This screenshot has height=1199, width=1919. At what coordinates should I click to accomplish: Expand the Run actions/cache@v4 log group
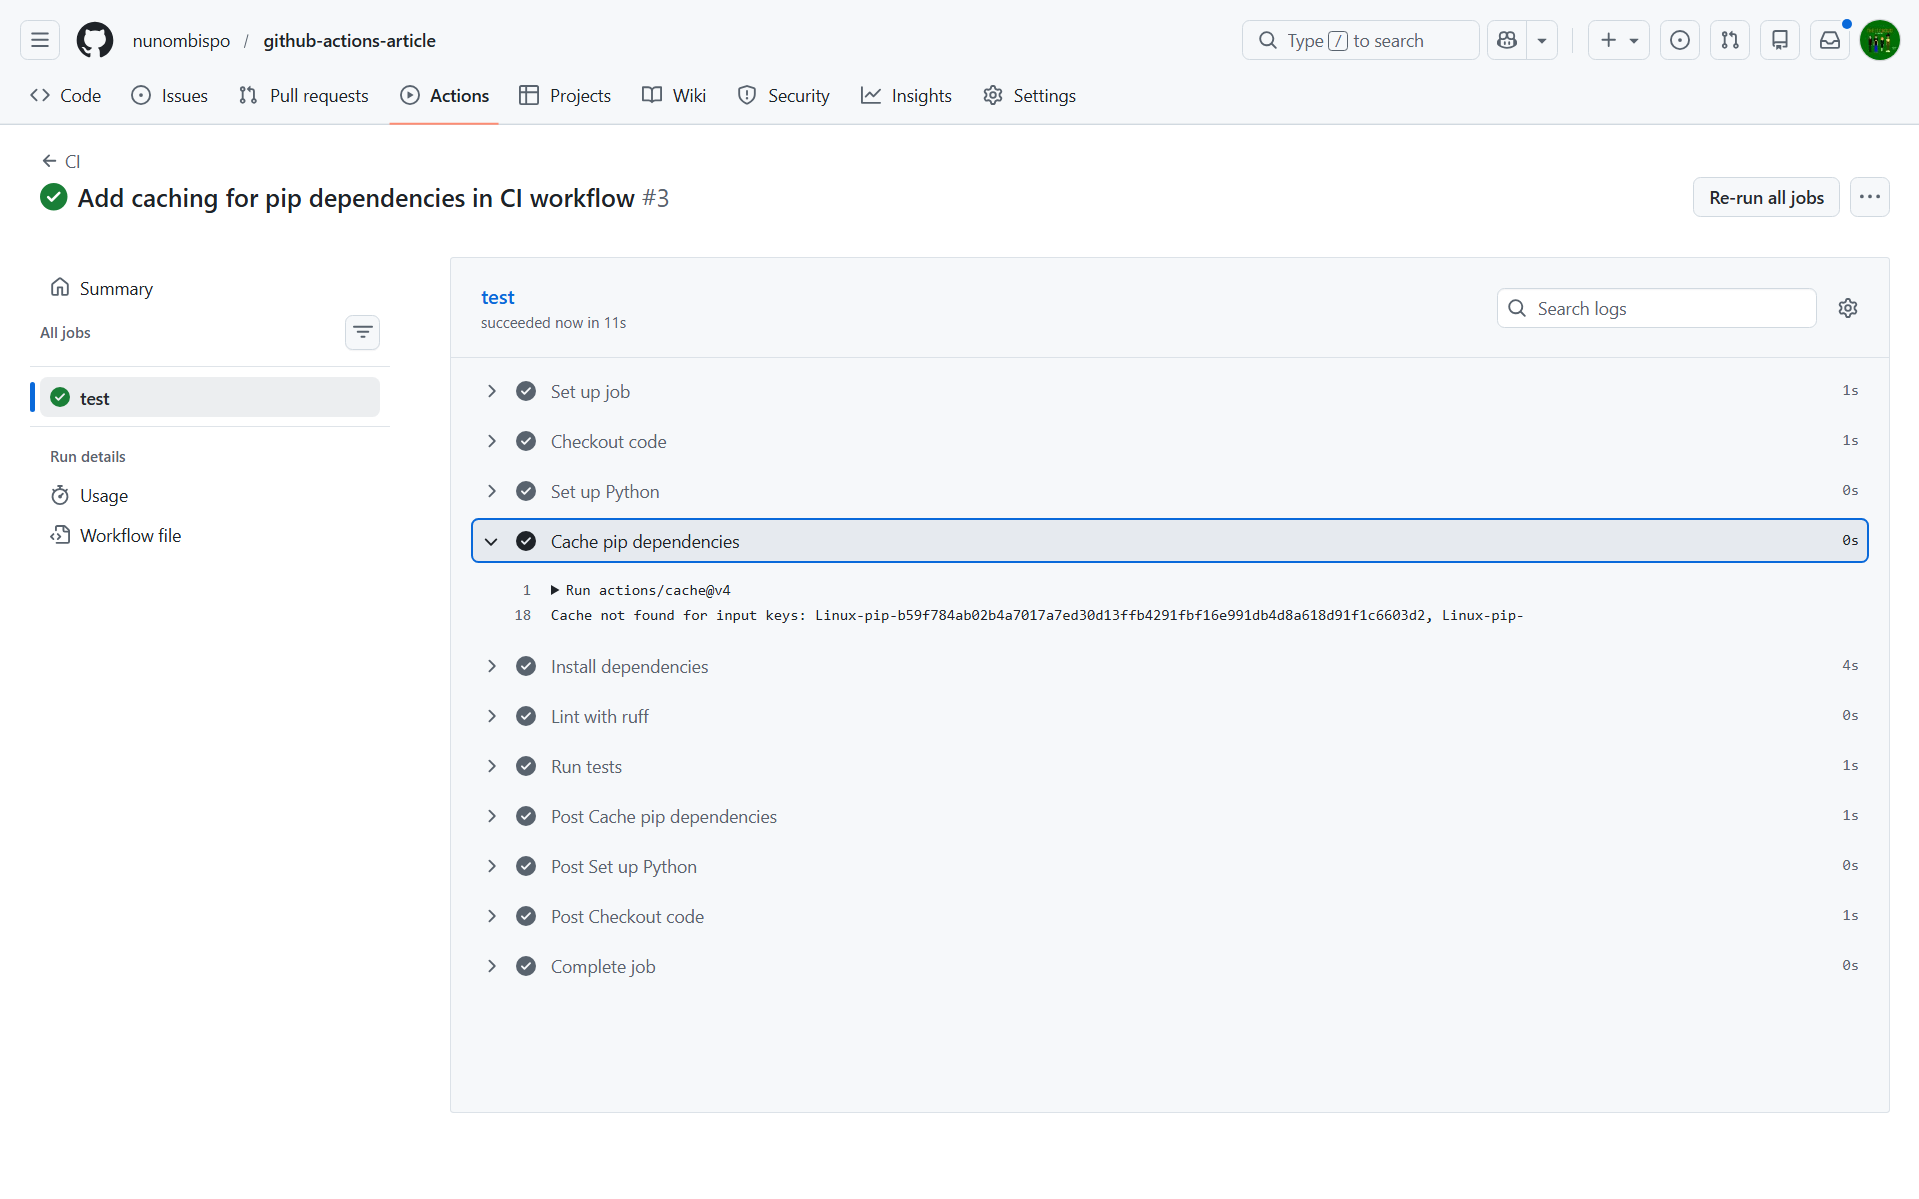(555, 590)
